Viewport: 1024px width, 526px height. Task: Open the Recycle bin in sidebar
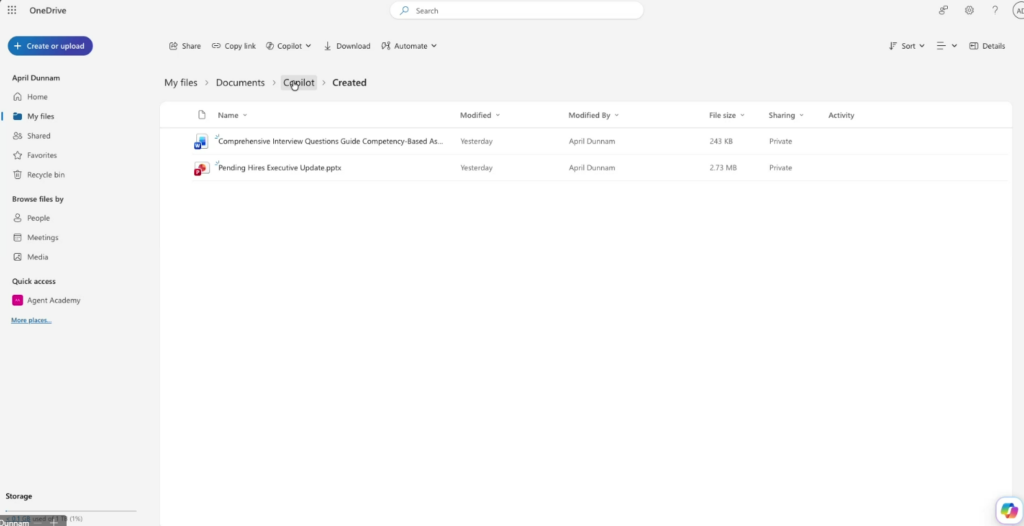tap(45, 175)
